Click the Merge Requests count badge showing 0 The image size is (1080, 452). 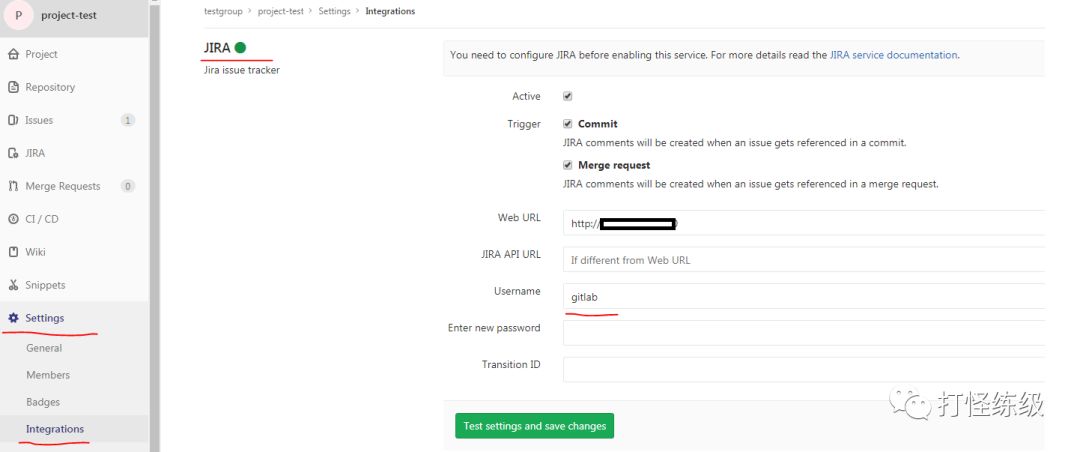coord(127,186)
